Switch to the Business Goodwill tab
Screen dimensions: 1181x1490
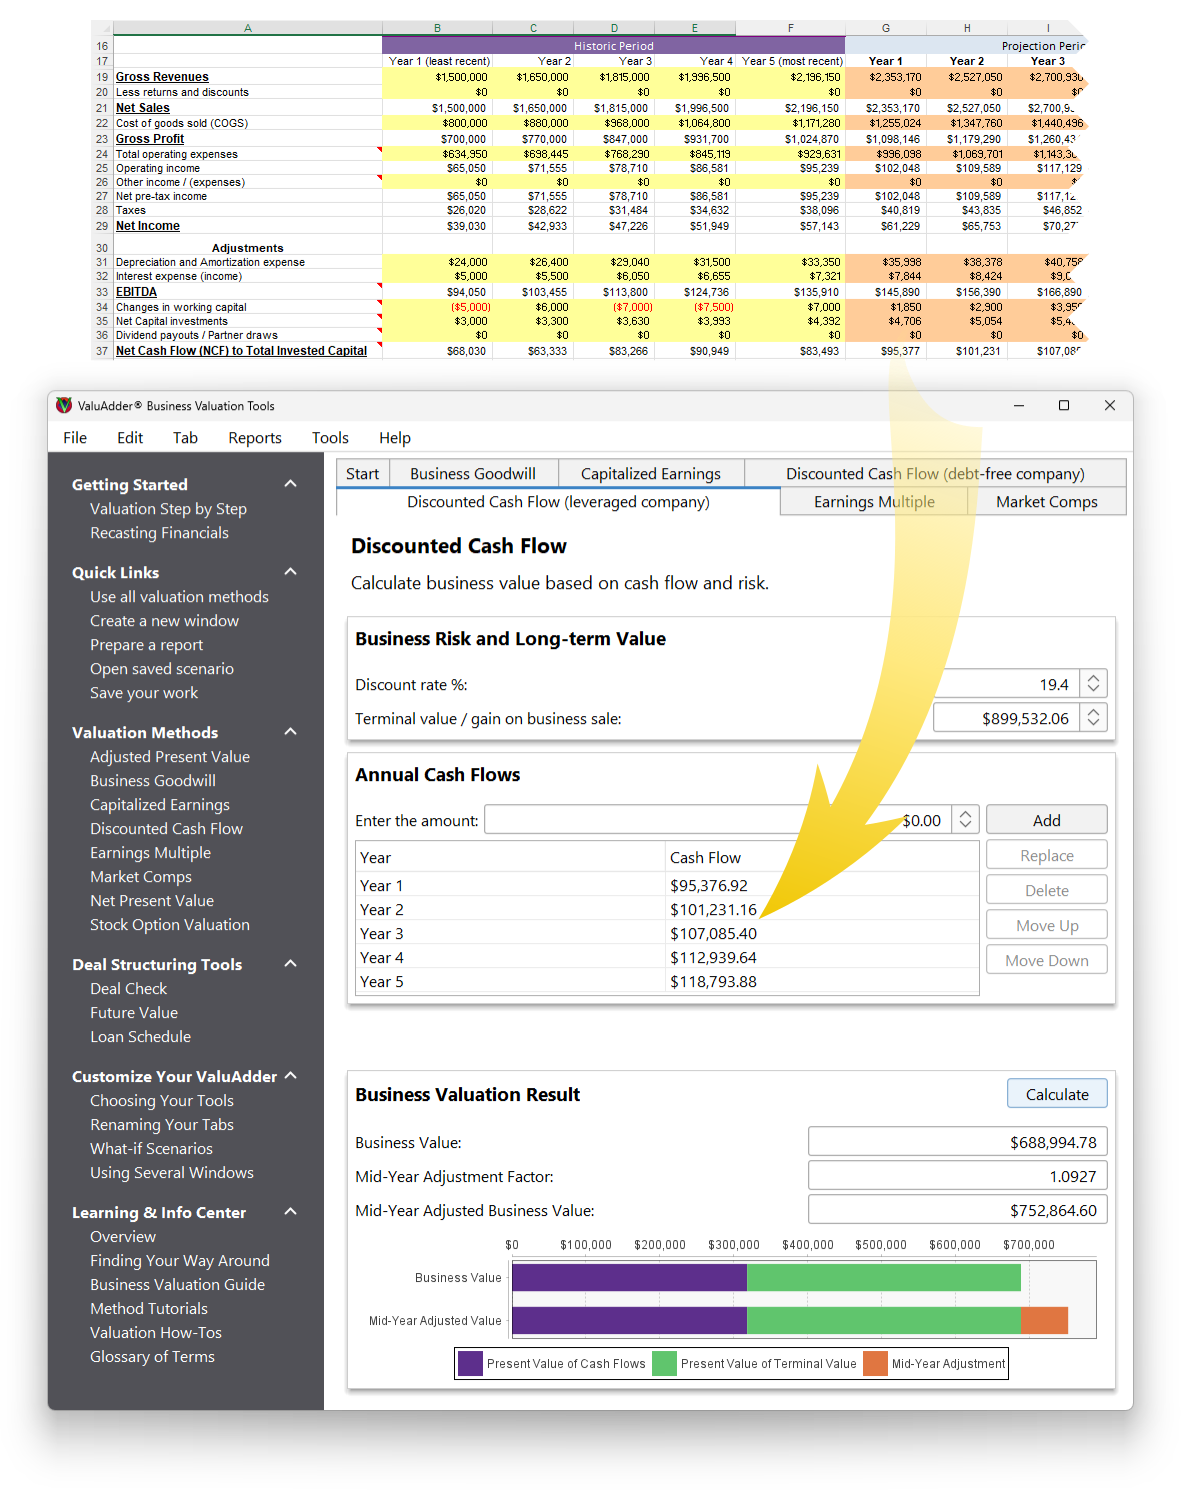coord(473,474)
